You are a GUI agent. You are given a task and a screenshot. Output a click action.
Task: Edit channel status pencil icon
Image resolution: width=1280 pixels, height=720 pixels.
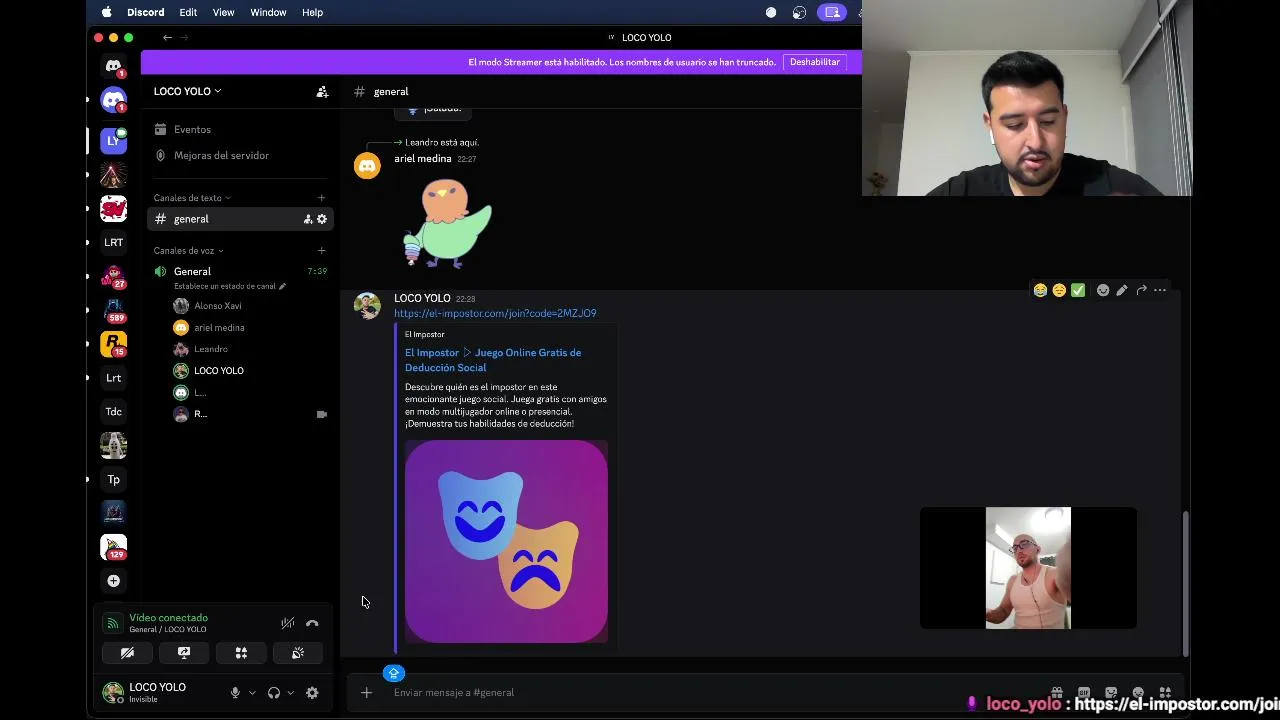pos(282,286)
